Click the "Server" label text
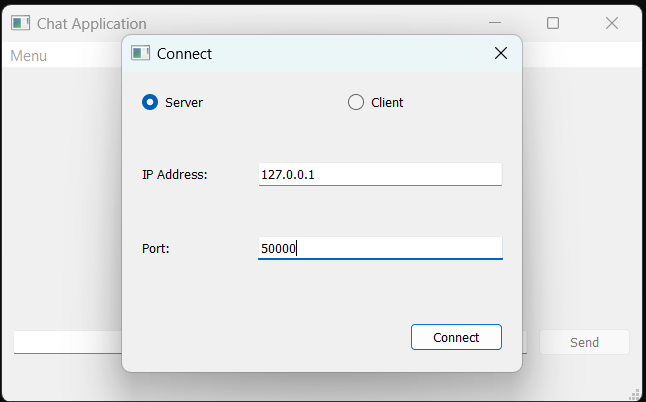This screenshot has height=402, width=646. [184, 102]
